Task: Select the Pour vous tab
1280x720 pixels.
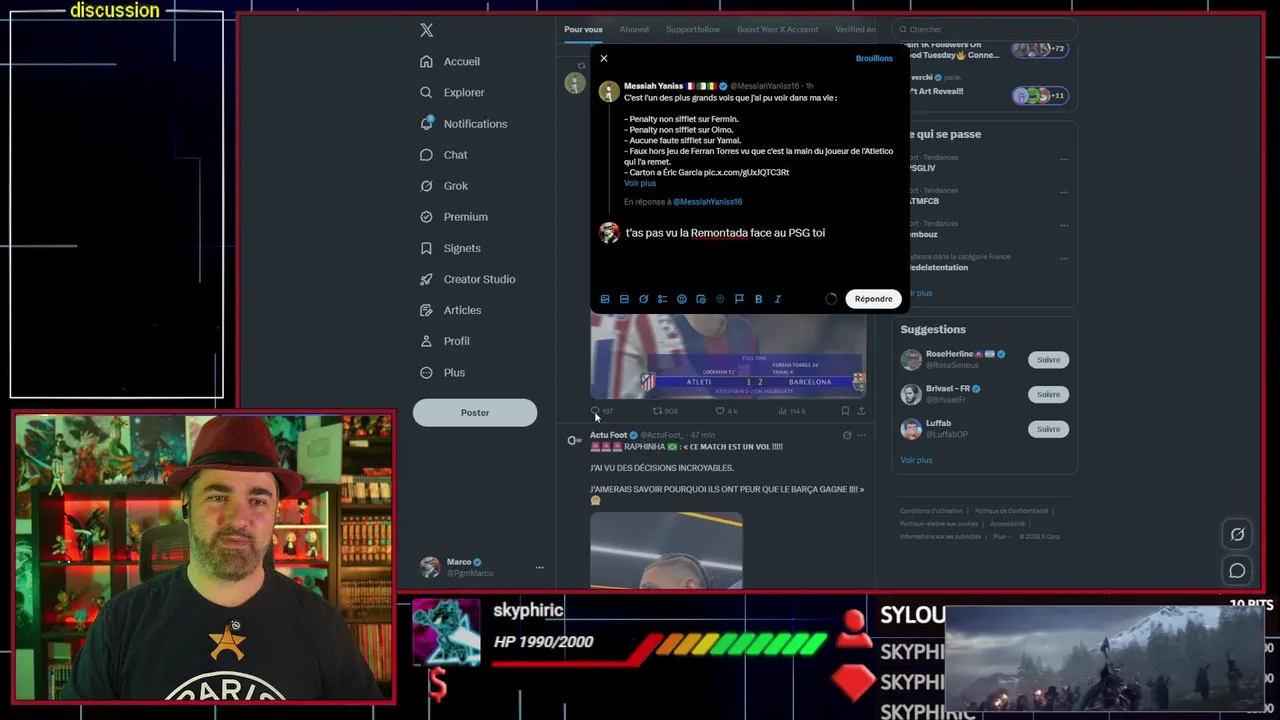Action: (583, 29)
